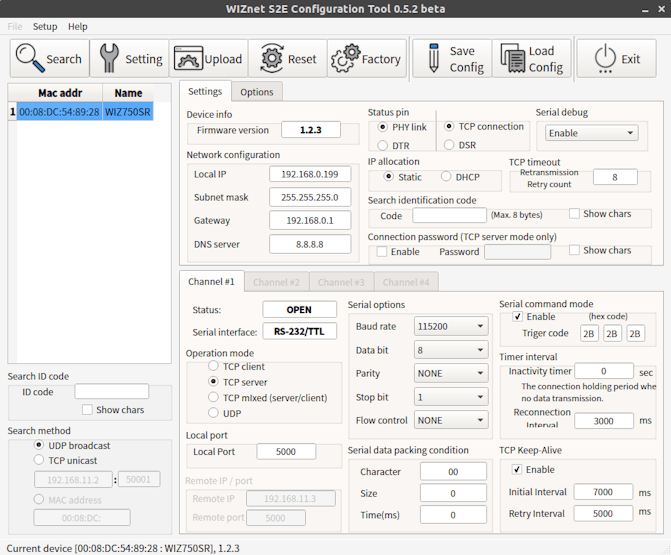Click the Inactivity timer field

[604, 371]
